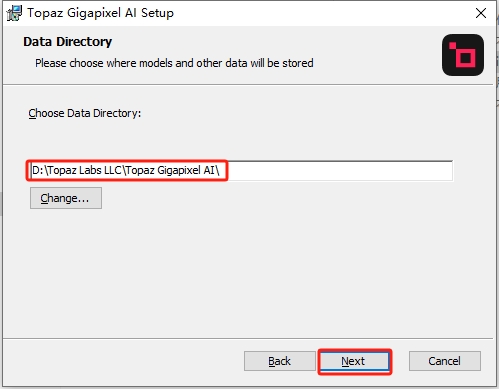Click the small pink square in the logo

tap(452, 46)
